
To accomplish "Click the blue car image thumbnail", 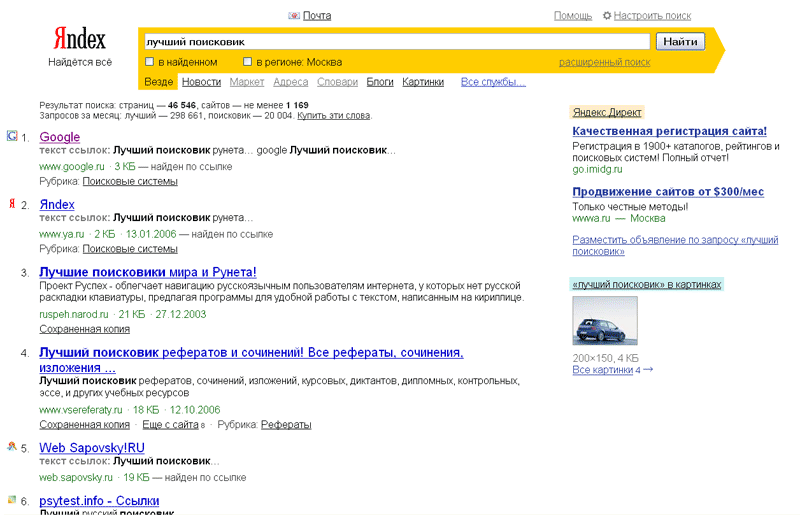I will click(x=605, y=321).
